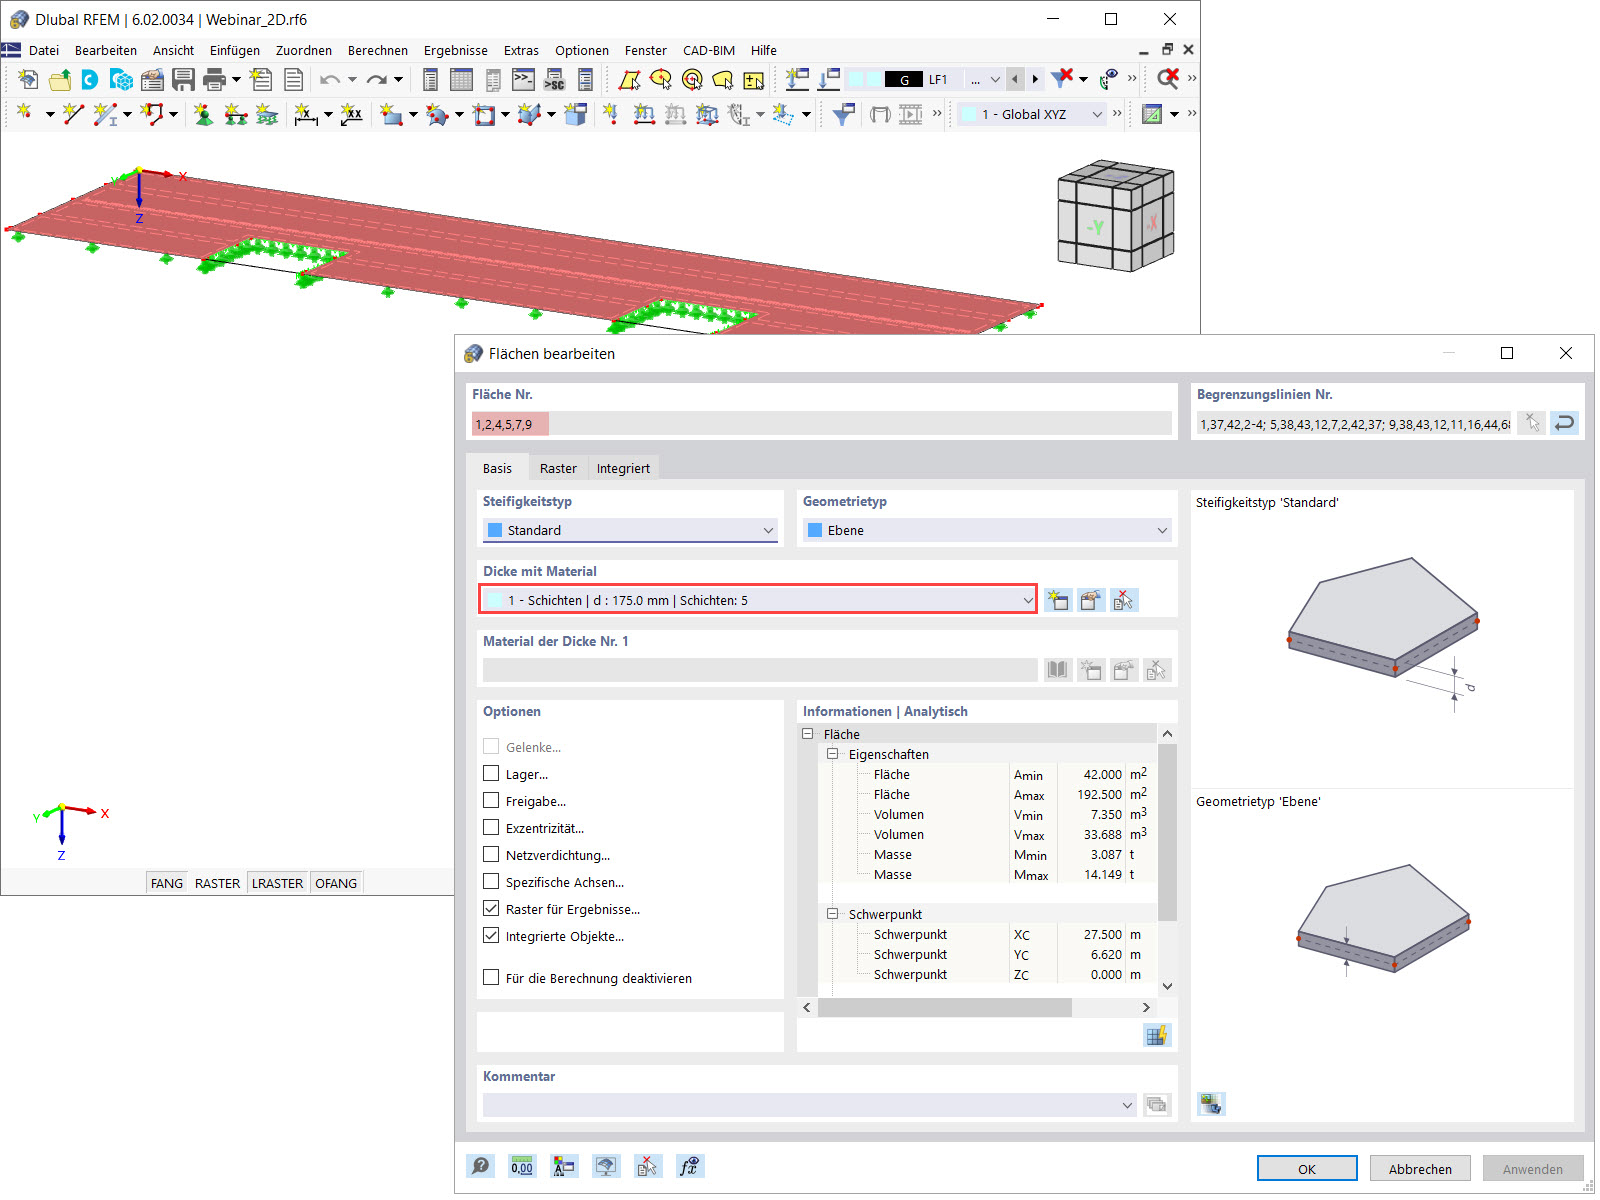The width and height of the screenshot is (1600, 1200).
Task: Open the Kommentar dropdown
Action: click(x=810, y=1105)
